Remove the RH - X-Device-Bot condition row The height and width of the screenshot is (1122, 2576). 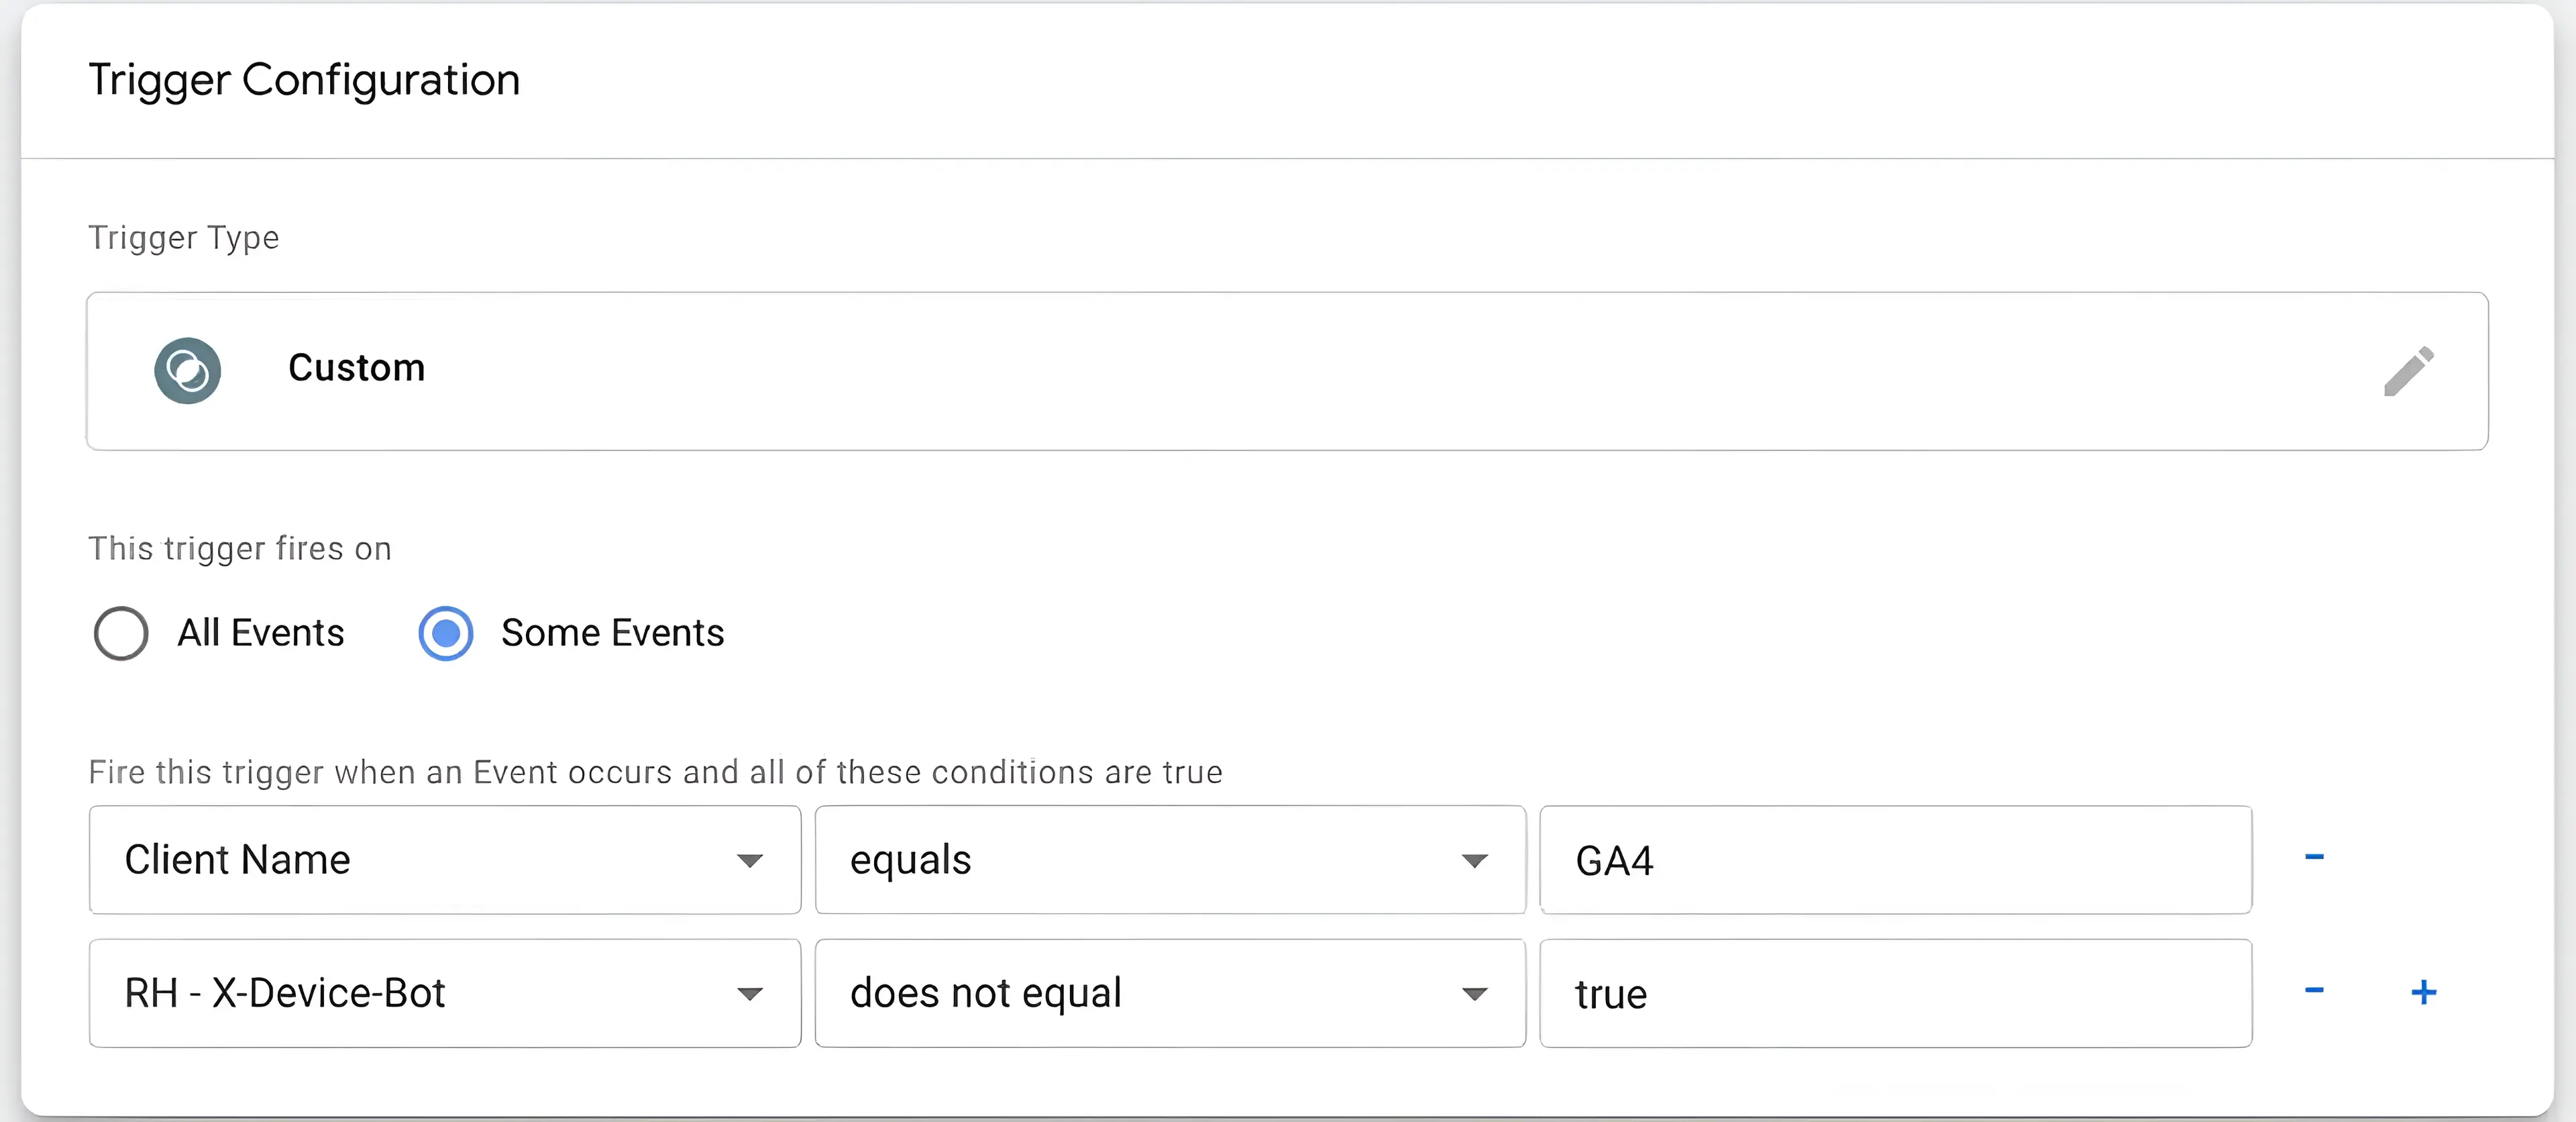click(x=2314, y=991)
